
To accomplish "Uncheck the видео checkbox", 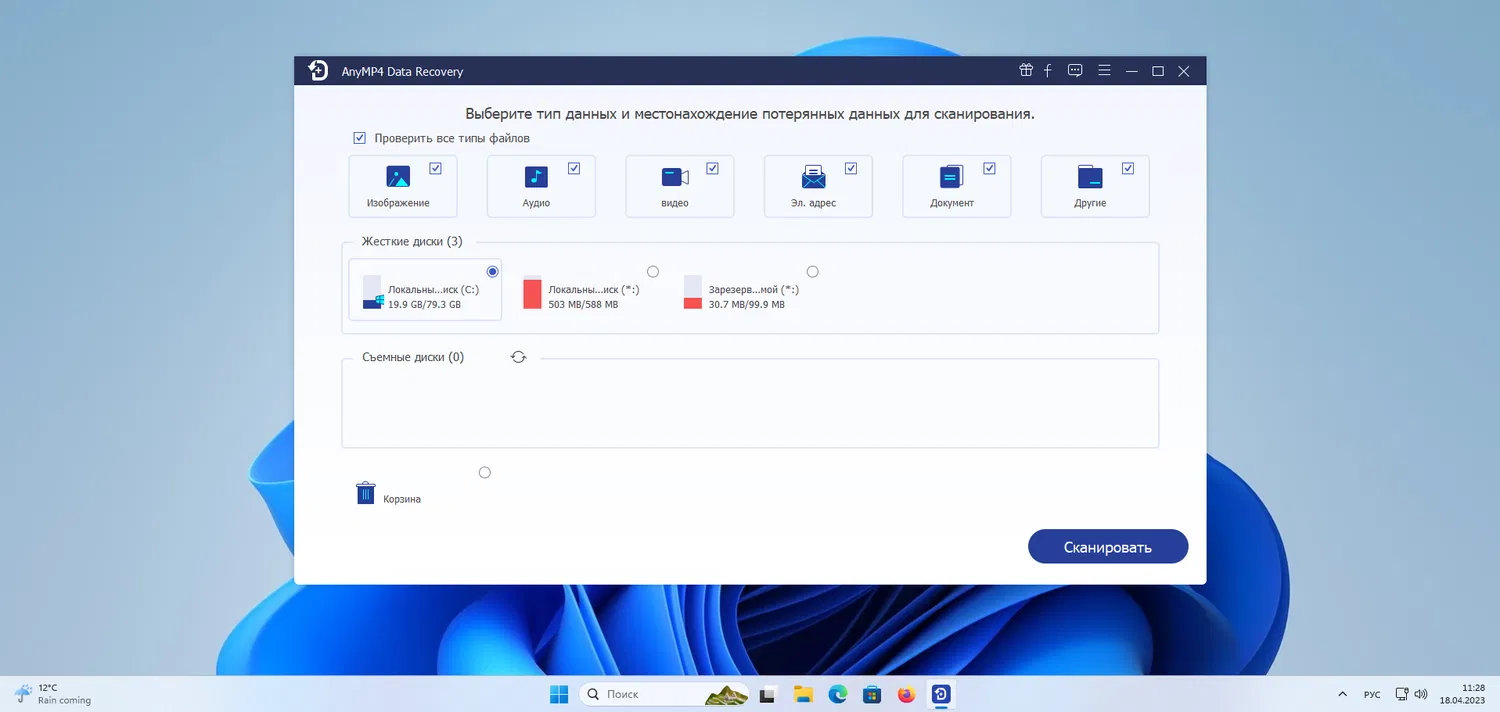I will [713, 167].
